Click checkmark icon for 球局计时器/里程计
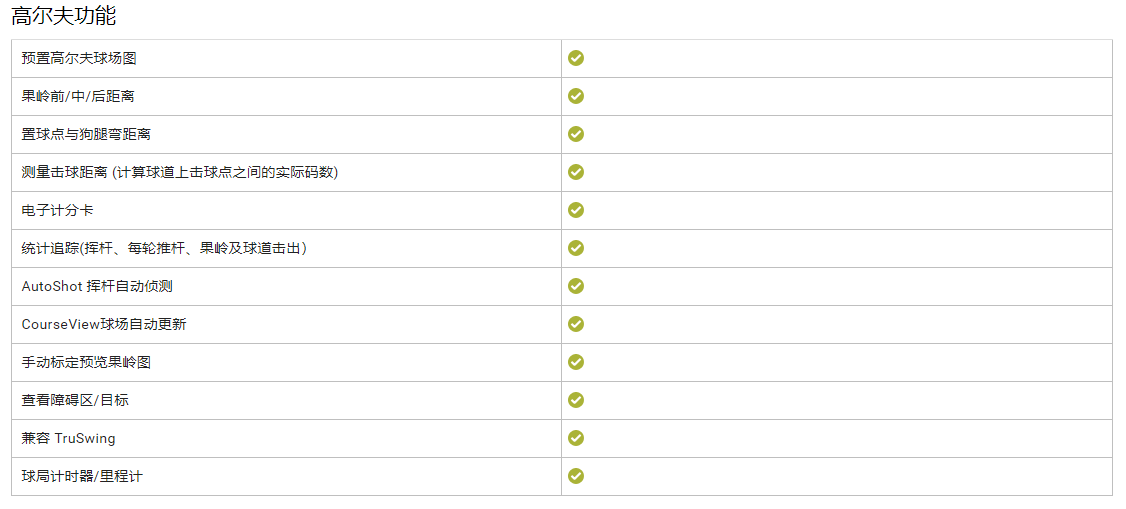The image size is (1126, 509). click(576, 477)
